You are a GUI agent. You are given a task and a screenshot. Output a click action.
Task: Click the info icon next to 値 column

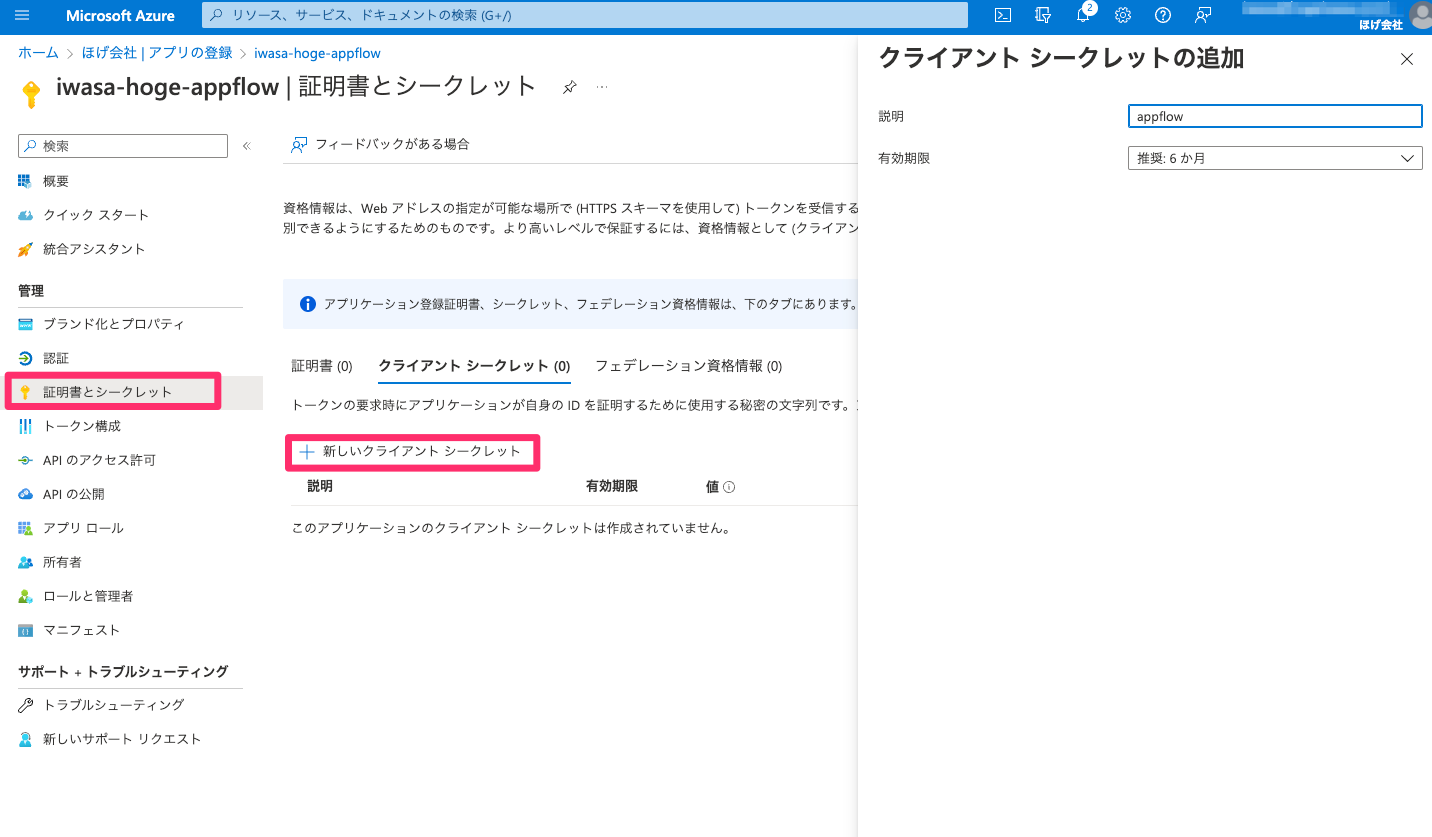tap(729, 487)
